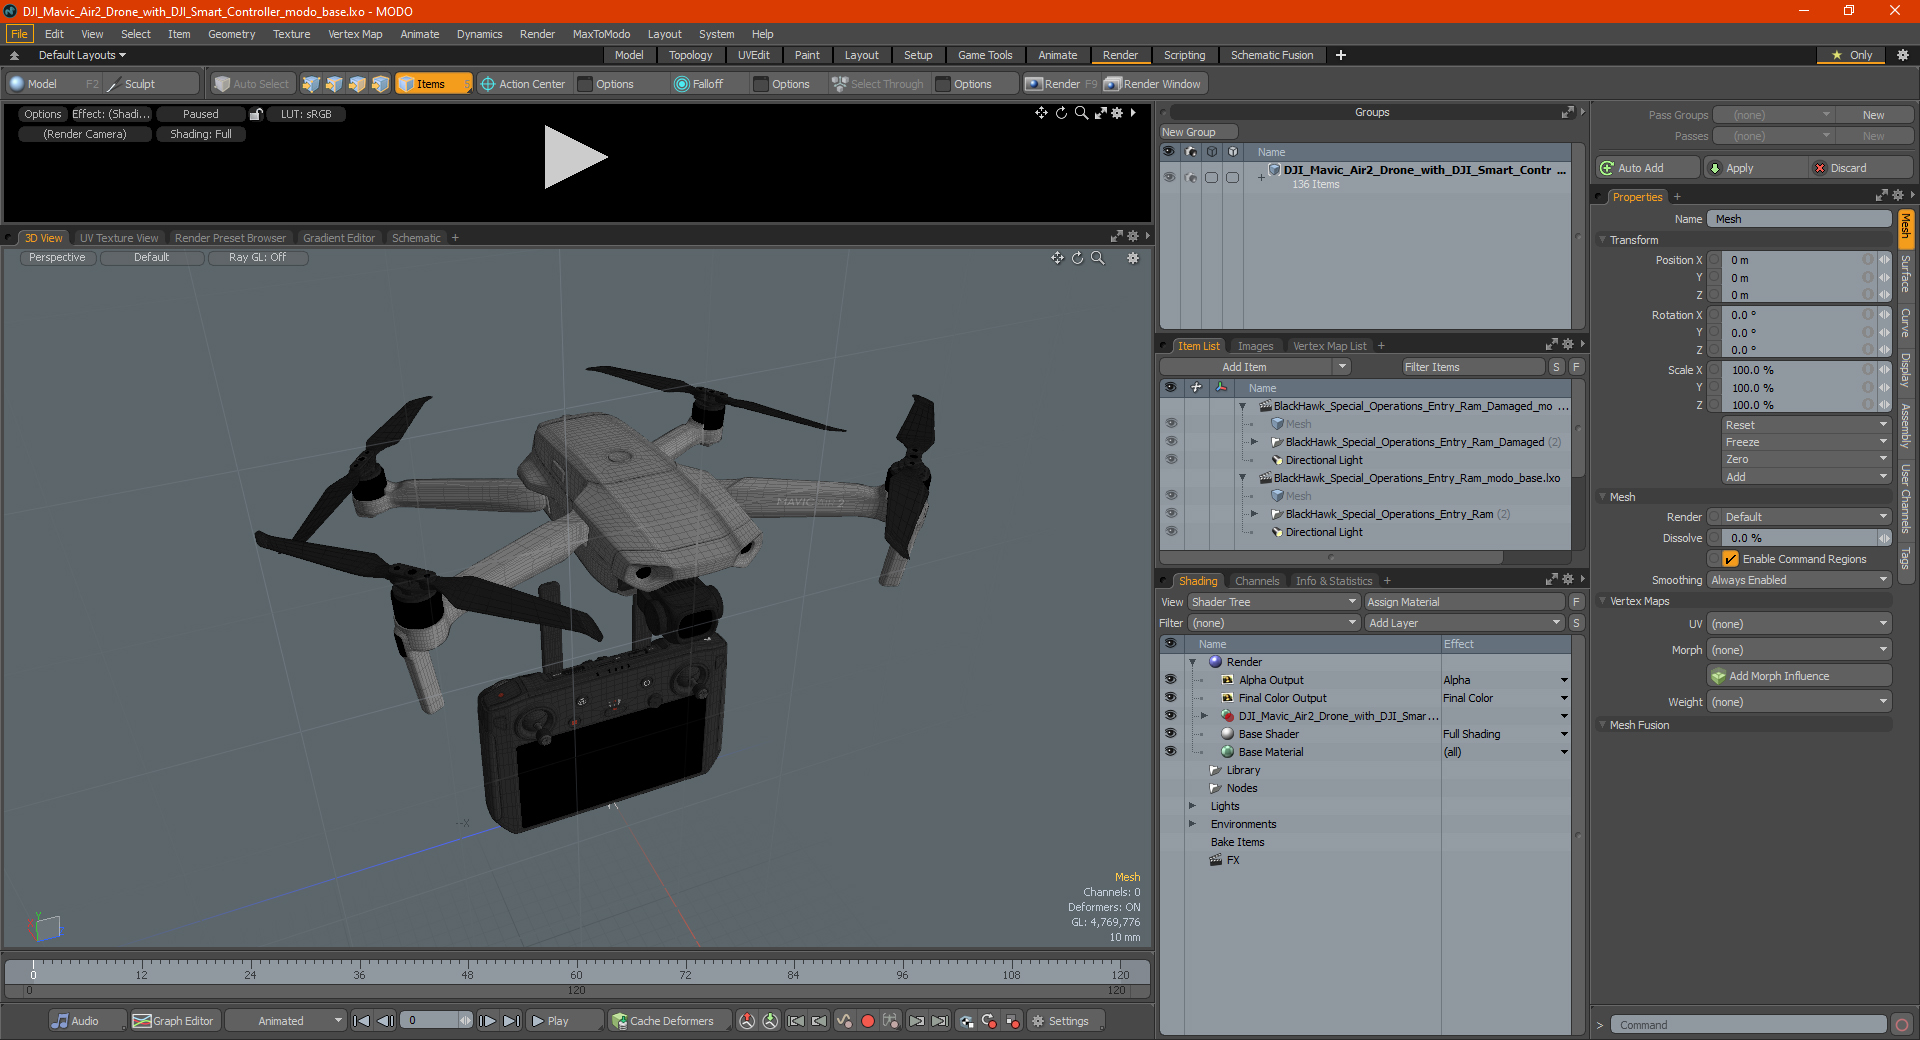
Task: Activate Items selection mode
Action: coord(433,84)
